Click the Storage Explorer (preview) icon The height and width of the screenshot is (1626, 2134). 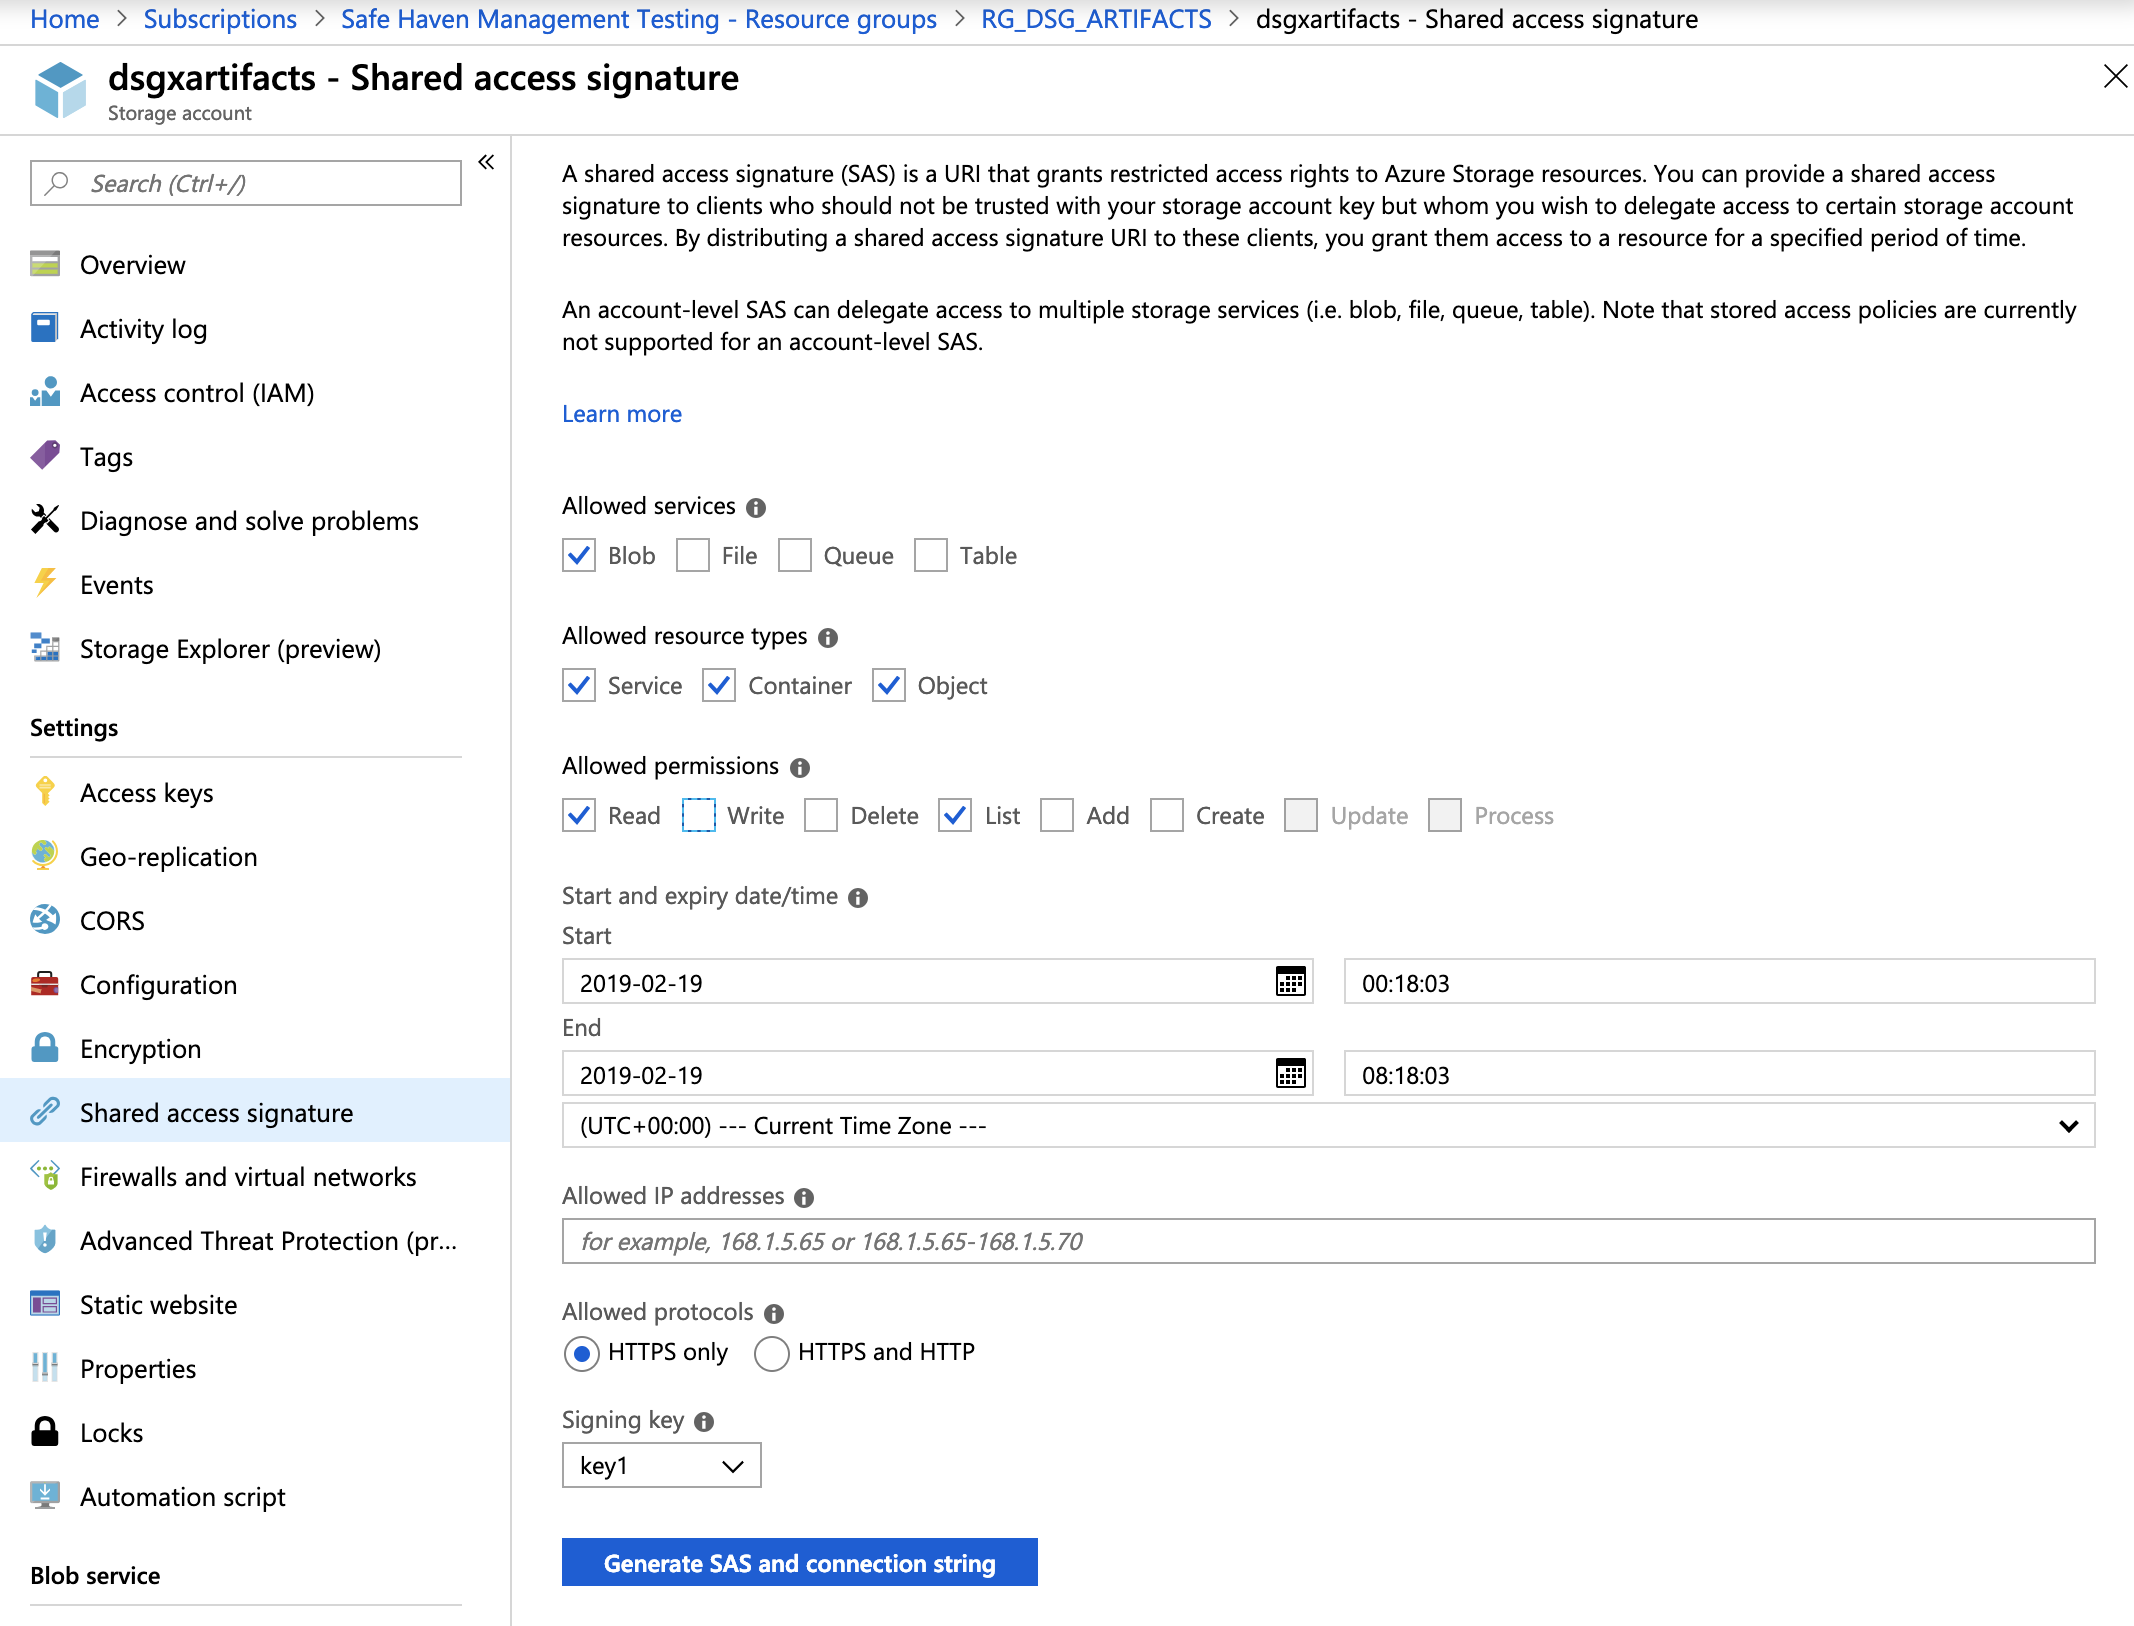(45, 648)
